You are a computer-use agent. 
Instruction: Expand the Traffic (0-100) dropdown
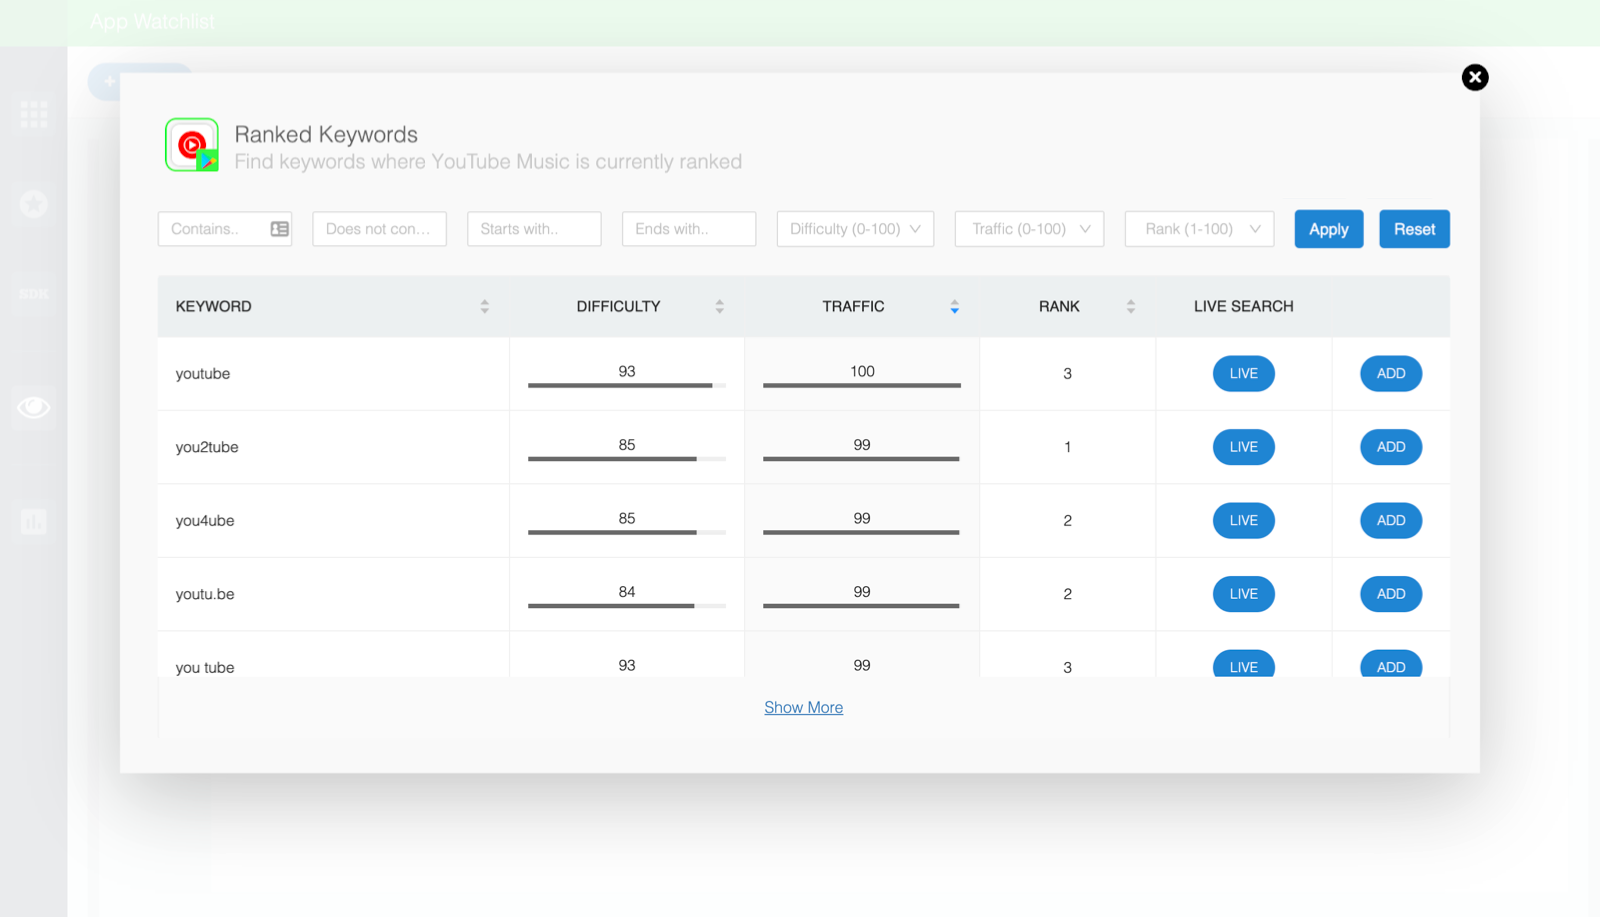tap(1029, 229)
